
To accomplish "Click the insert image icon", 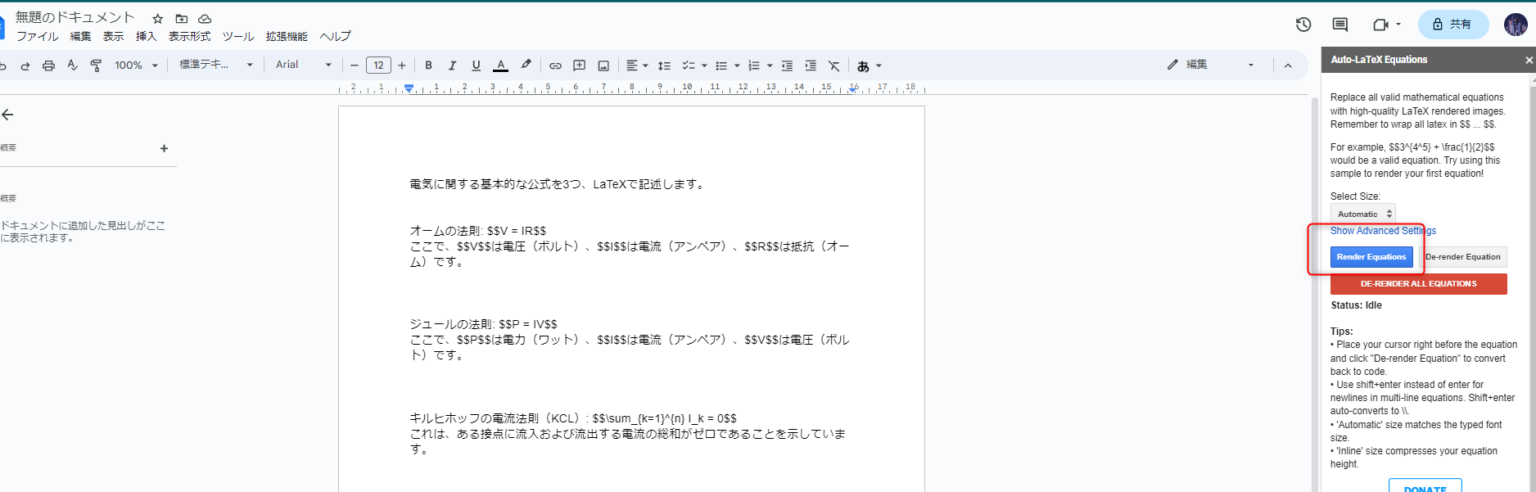I will pyautogui.click(x=603, y=66).
